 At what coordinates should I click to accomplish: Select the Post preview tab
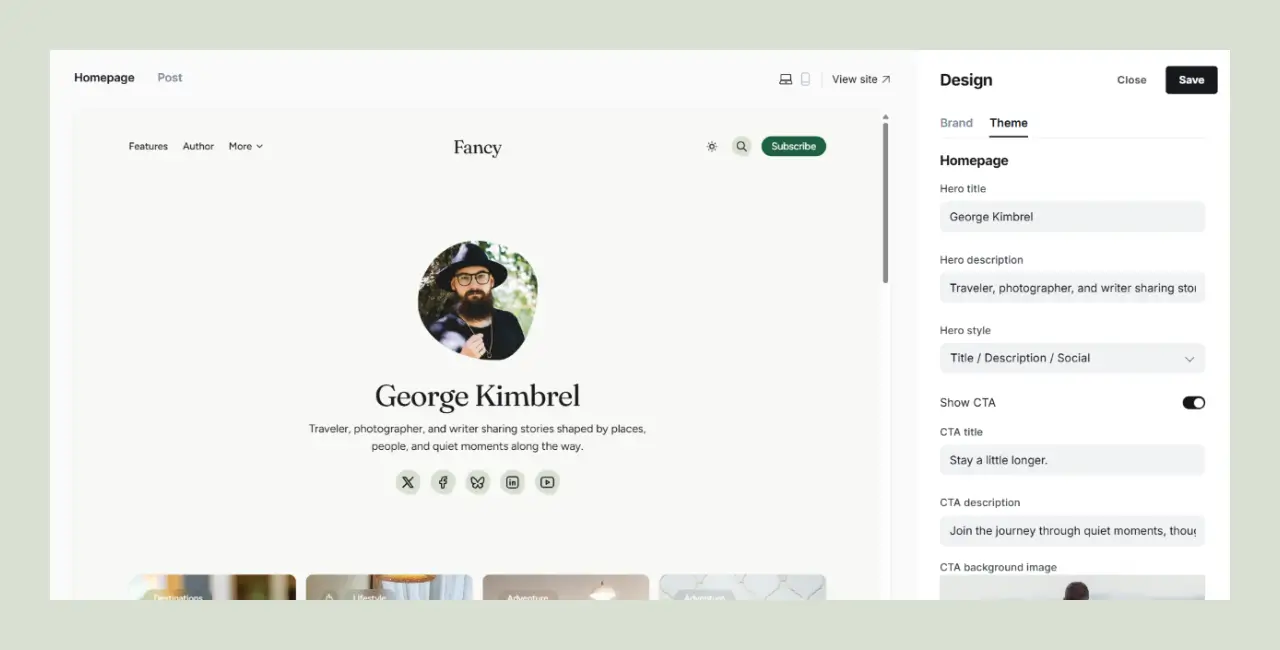click(170, 78)
